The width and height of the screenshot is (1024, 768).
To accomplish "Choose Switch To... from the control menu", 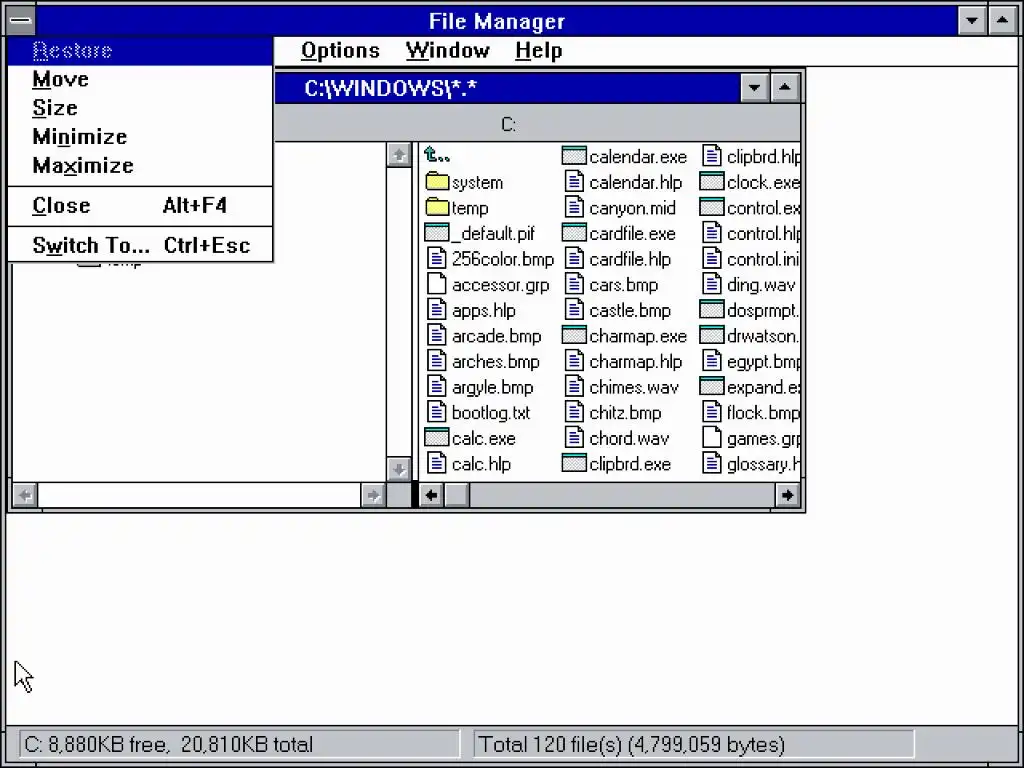I will (140, 246).
